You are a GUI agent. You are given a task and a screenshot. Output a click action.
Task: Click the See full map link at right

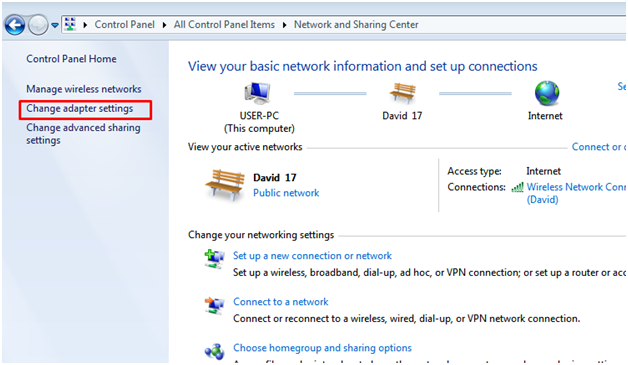[622, 86]
